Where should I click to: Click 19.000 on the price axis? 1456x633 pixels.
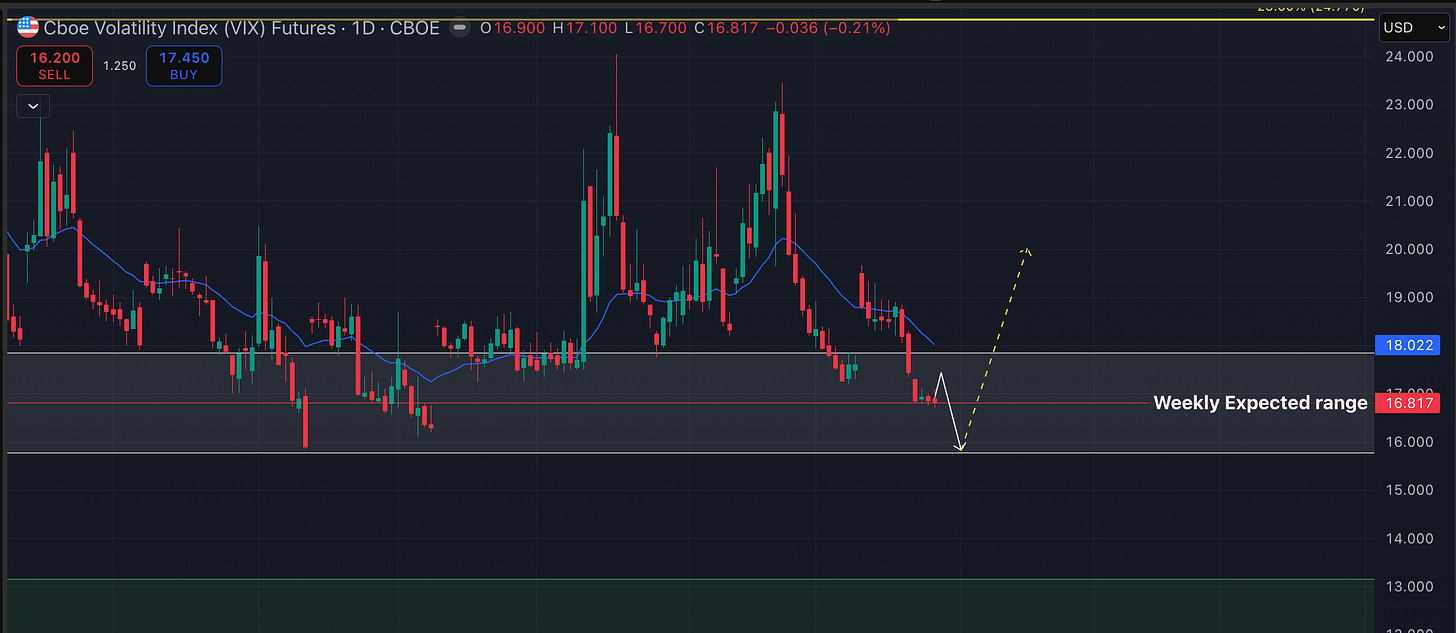(1410, 297)
